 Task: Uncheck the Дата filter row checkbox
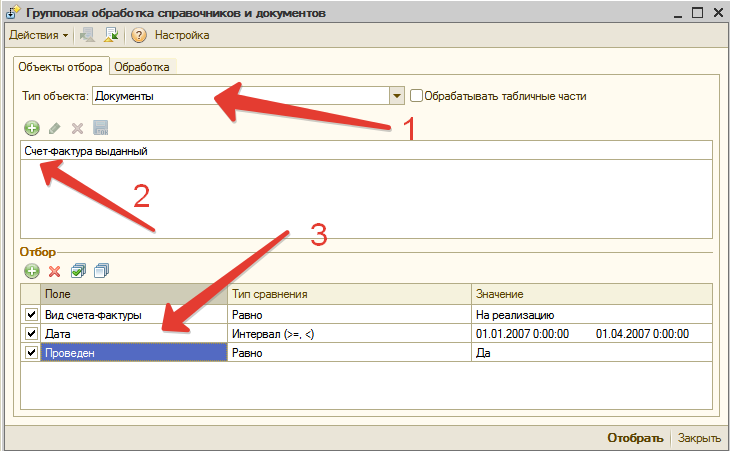pos(30,333)
